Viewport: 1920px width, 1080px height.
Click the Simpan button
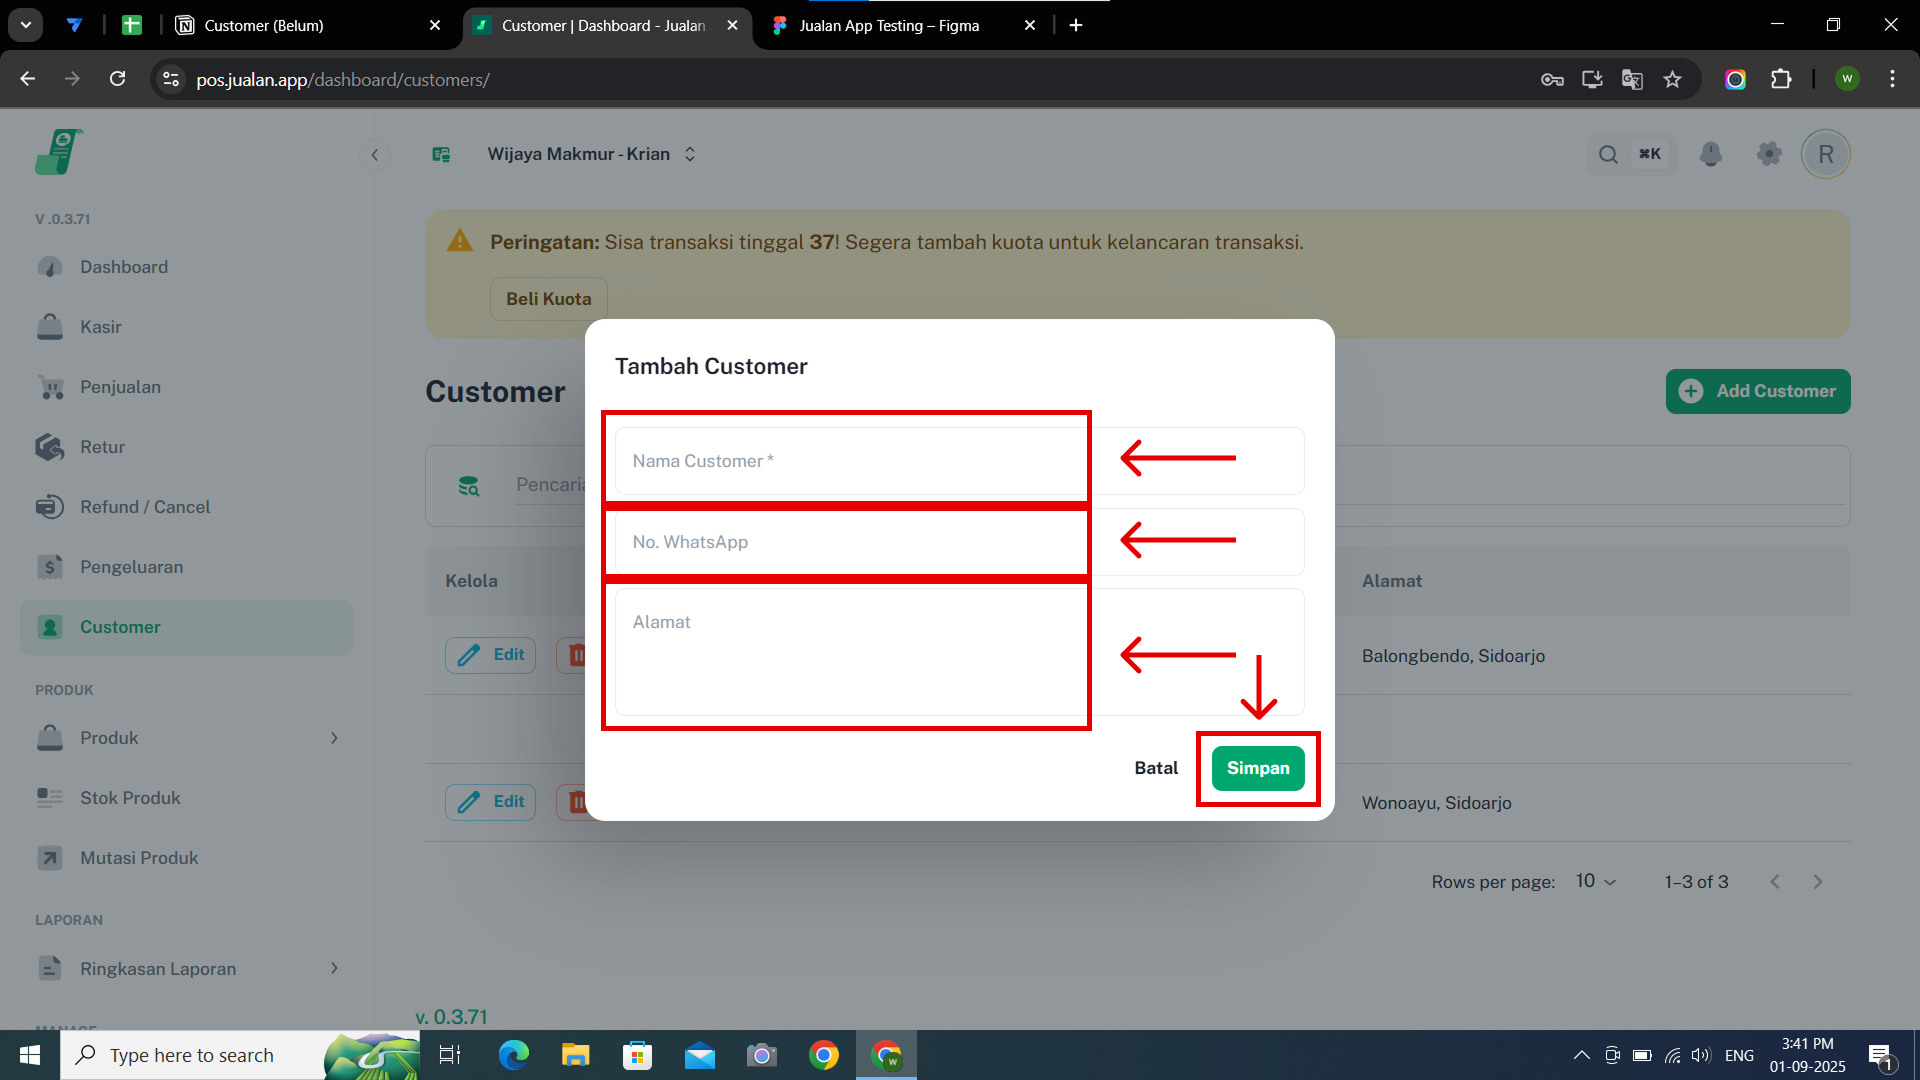click(1257, 768)
